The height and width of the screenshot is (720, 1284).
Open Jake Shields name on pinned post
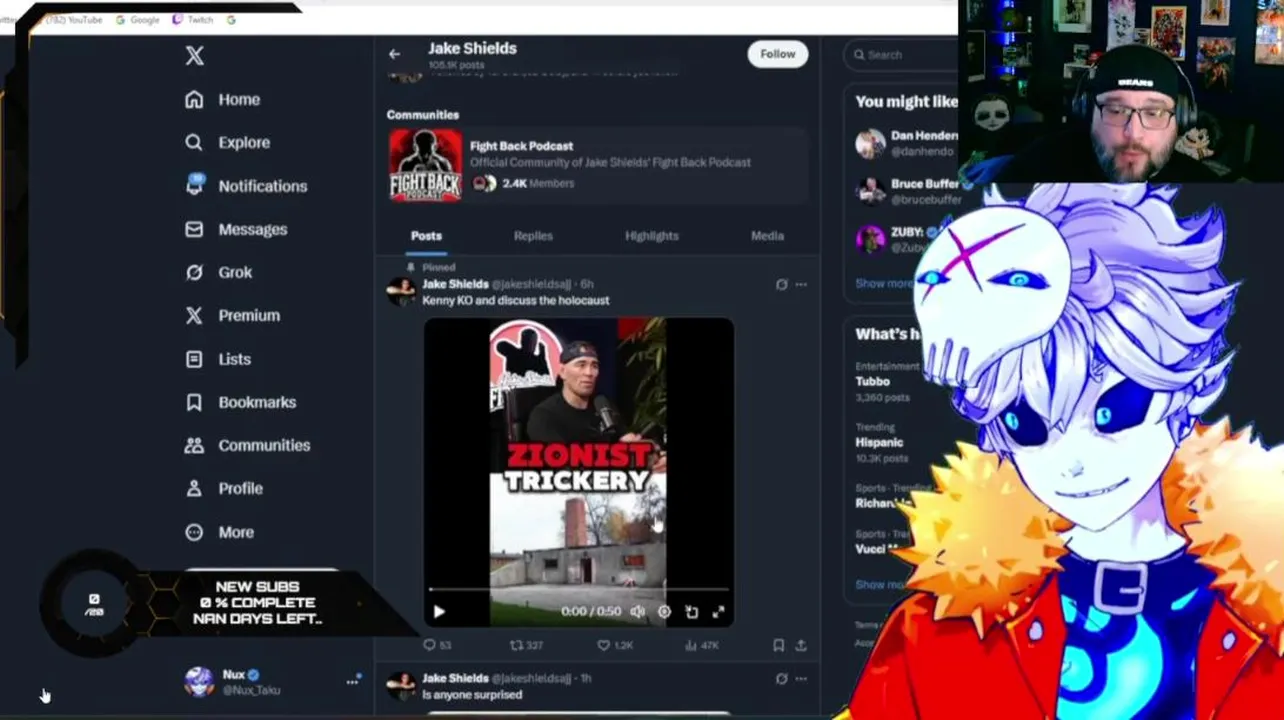point(455,284)
